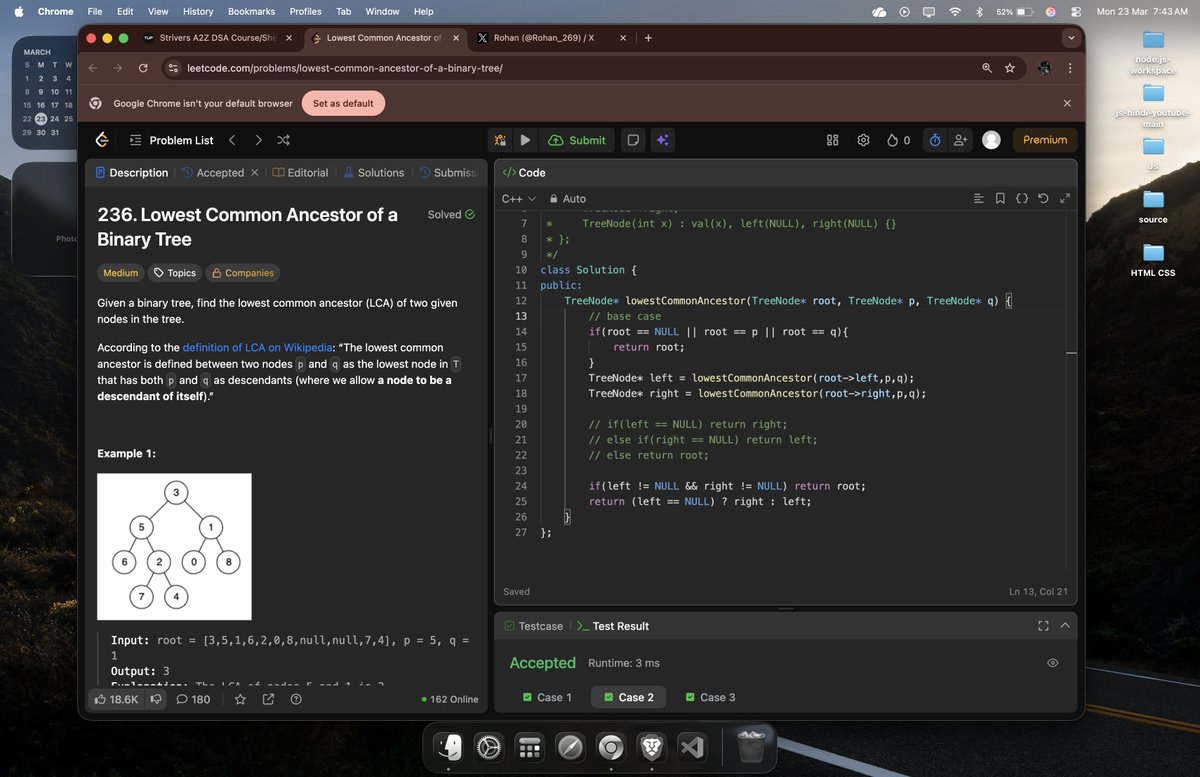Click the Medium difficulty badge

tap(120, 273)
